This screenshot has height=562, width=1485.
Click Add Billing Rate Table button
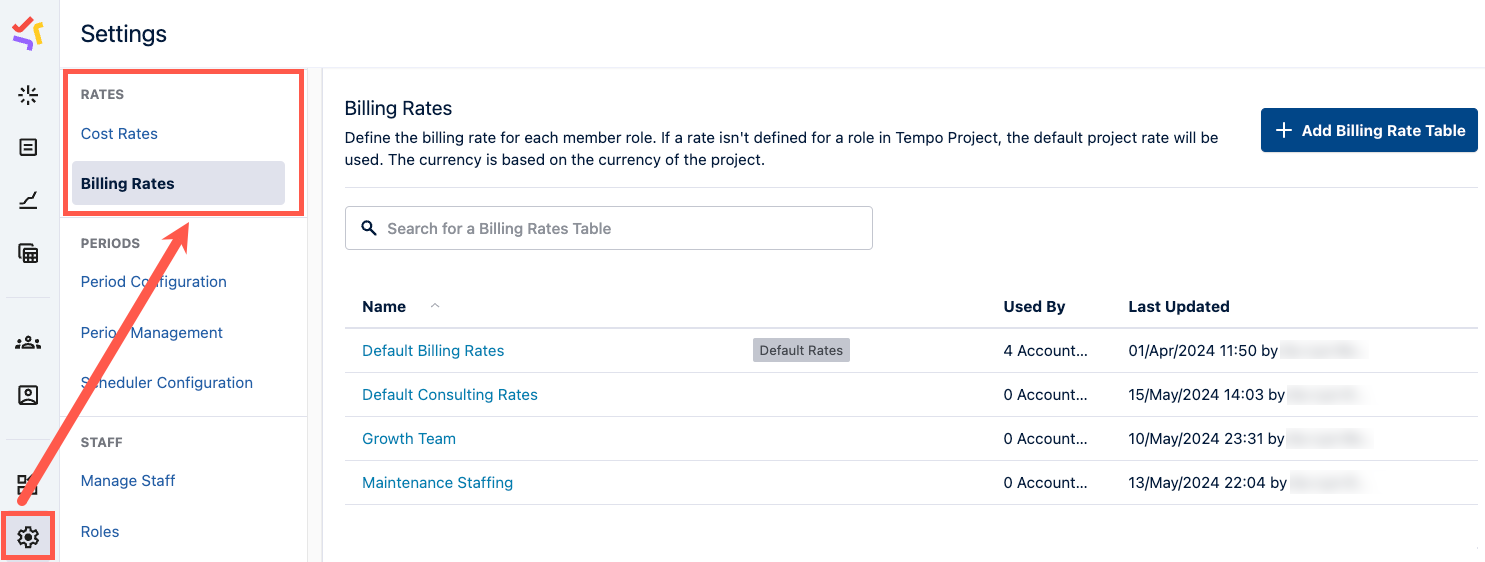point(1368,131)
